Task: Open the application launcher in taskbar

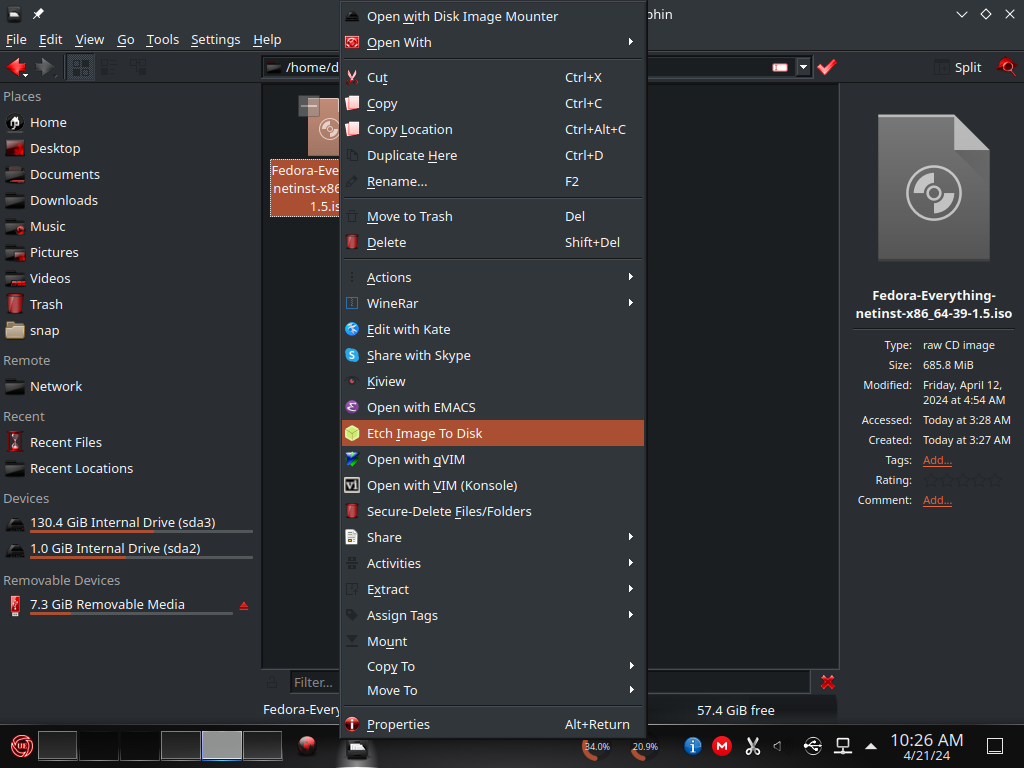Action: [22, 746]
